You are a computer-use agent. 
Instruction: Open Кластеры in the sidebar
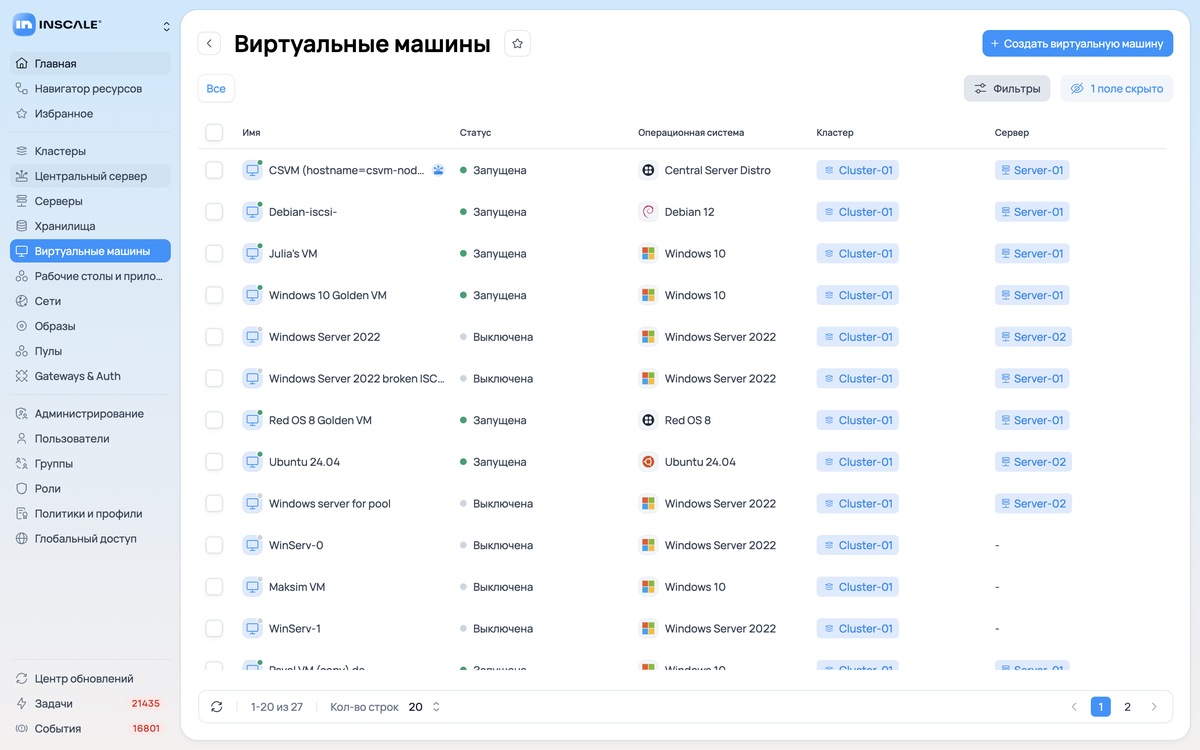click(91, 151)
